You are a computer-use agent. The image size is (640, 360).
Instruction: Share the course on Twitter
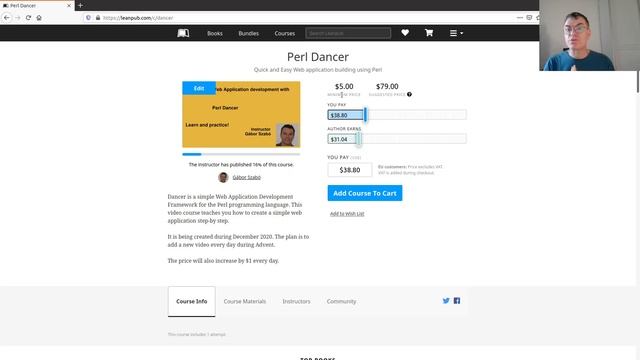[446, 301]
